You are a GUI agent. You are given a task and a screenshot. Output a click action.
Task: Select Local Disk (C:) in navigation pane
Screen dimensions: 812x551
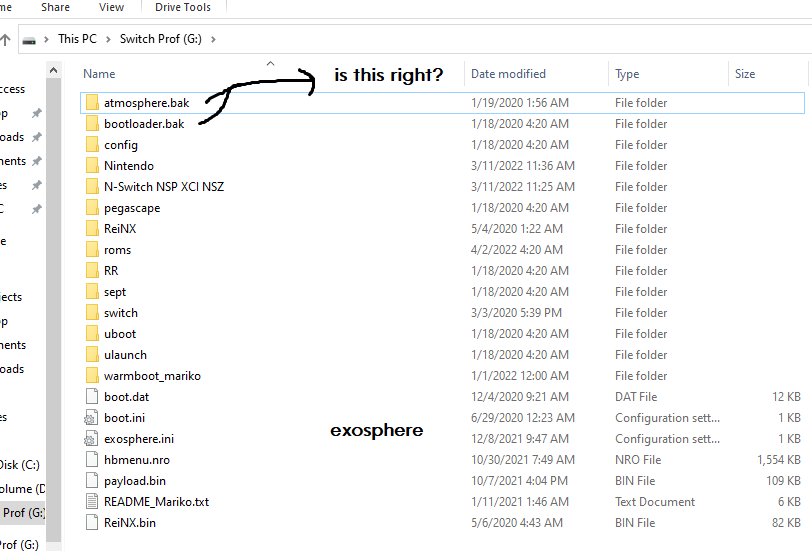20,465
